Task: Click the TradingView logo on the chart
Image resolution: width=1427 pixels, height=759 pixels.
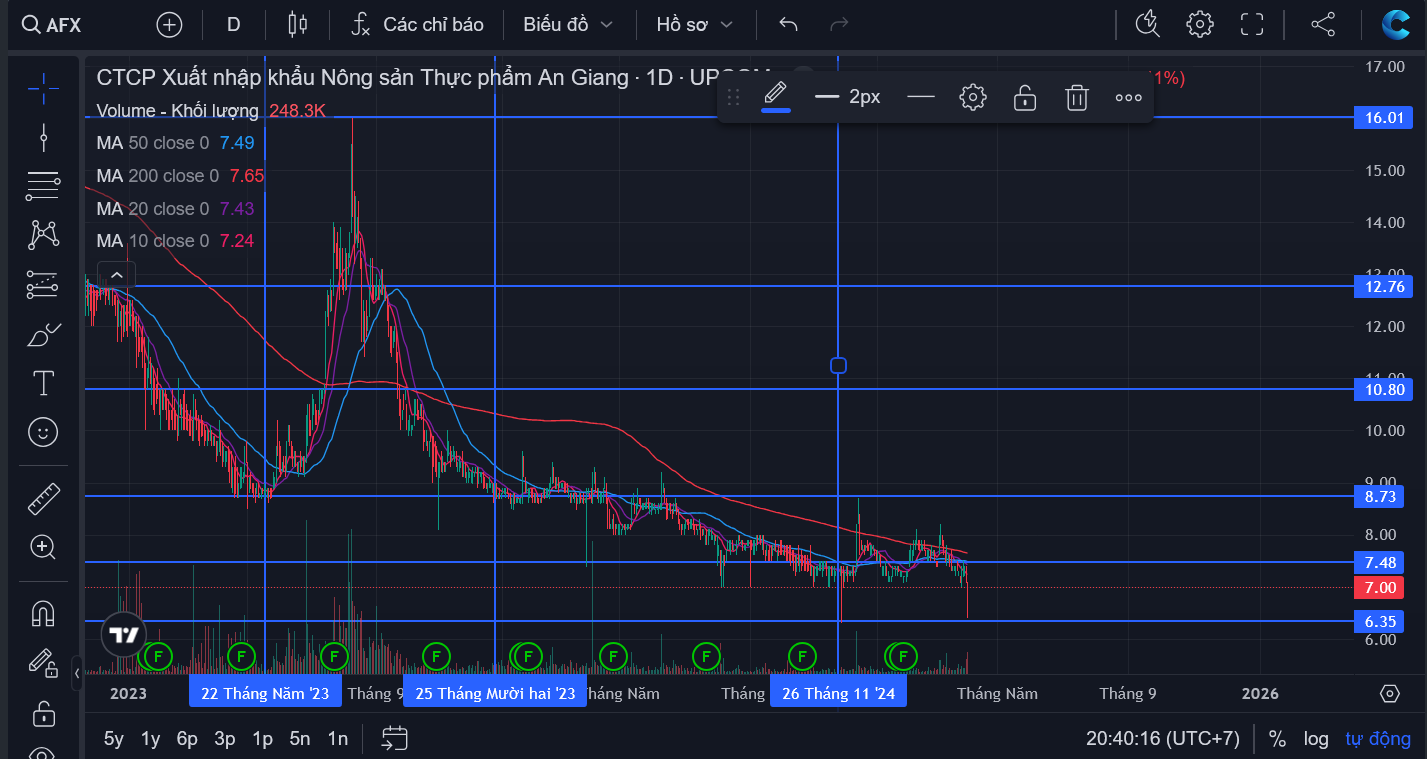Action: 124,635
